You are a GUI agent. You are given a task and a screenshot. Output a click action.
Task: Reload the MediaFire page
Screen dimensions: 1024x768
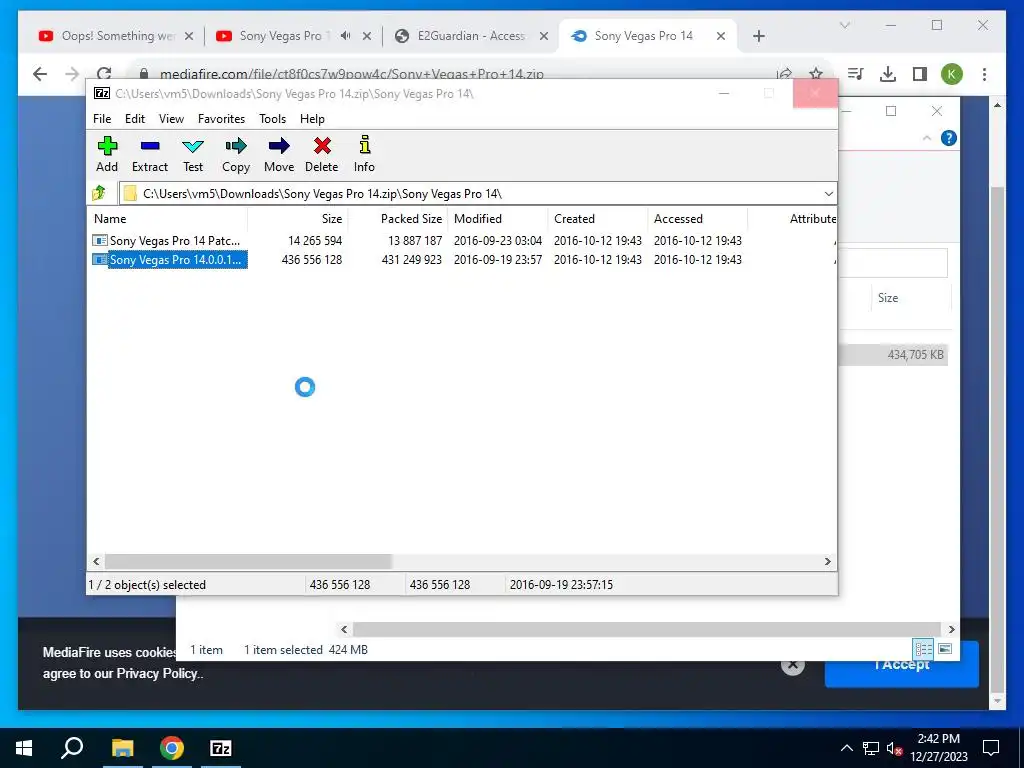click(104, 74)
